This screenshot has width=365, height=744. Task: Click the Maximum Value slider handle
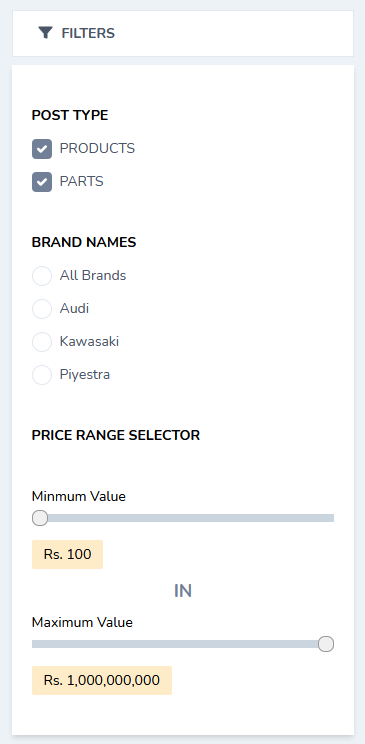(326, 644)
